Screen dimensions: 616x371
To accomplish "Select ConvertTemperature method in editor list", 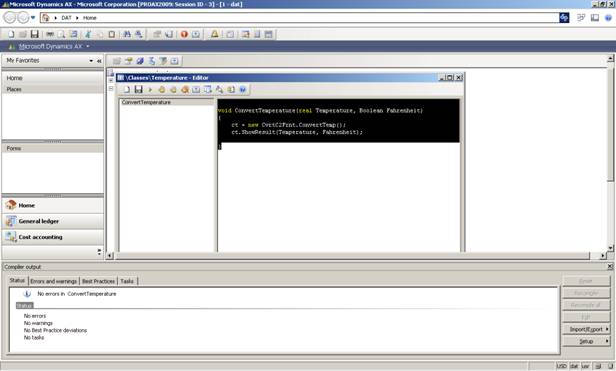I will click(146, 102).
